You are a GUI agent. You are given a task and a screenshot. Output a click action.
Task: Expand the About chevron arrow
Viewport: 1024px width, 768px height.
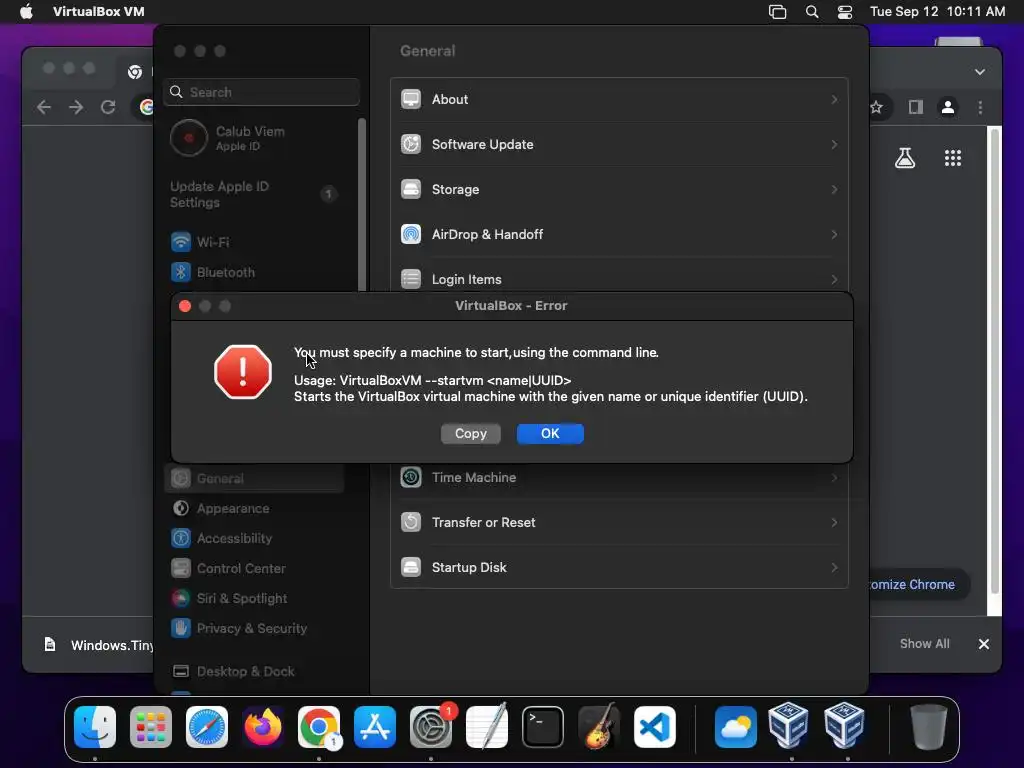pyautogui.click(x=834, y=99)
